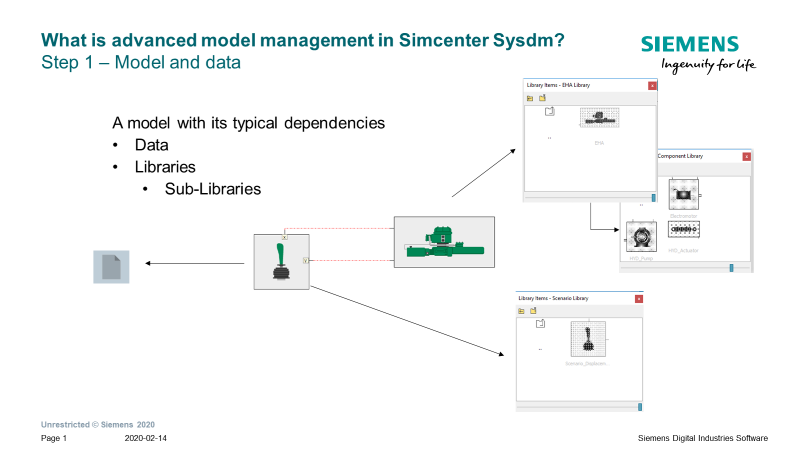Click the 'Library Items - EHA Library' window title
The image size is (800, 450).
pyautogui.click(x=558, y=85)
